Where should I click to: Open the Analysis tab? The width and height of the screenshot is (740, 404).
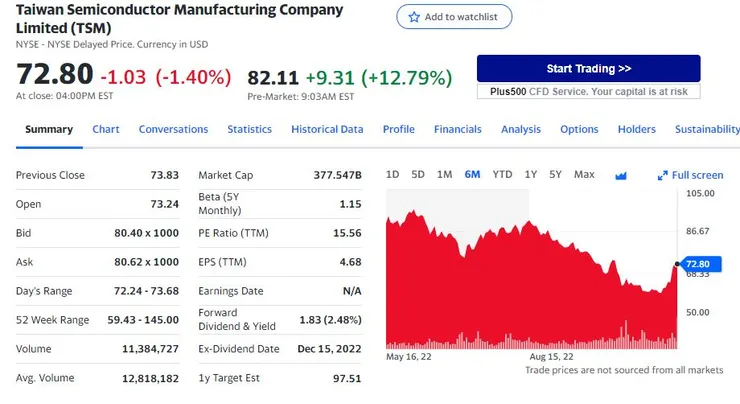520,129
